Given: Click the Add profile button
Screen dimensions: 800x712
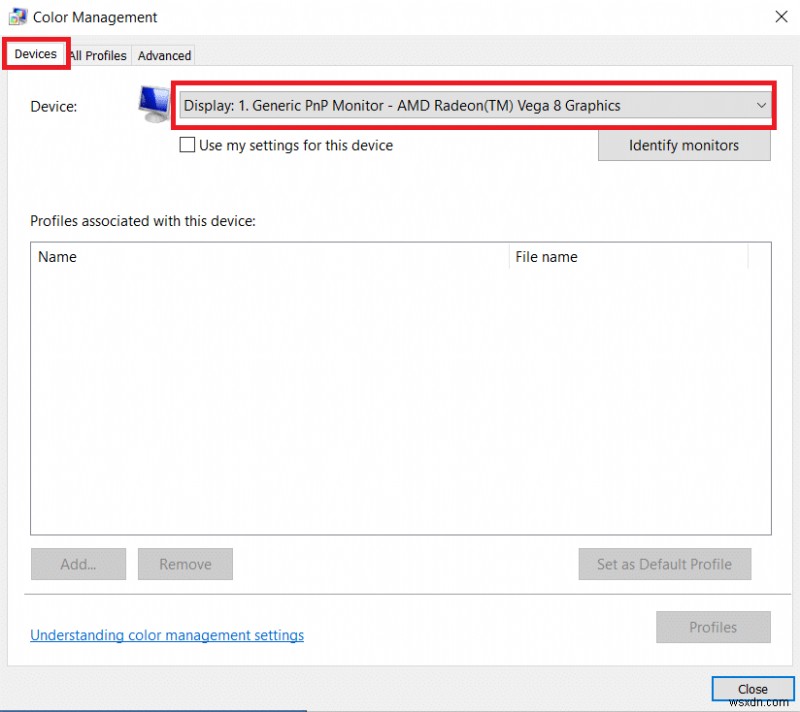Looking at the screenshot, I should (x=78, y=563).
